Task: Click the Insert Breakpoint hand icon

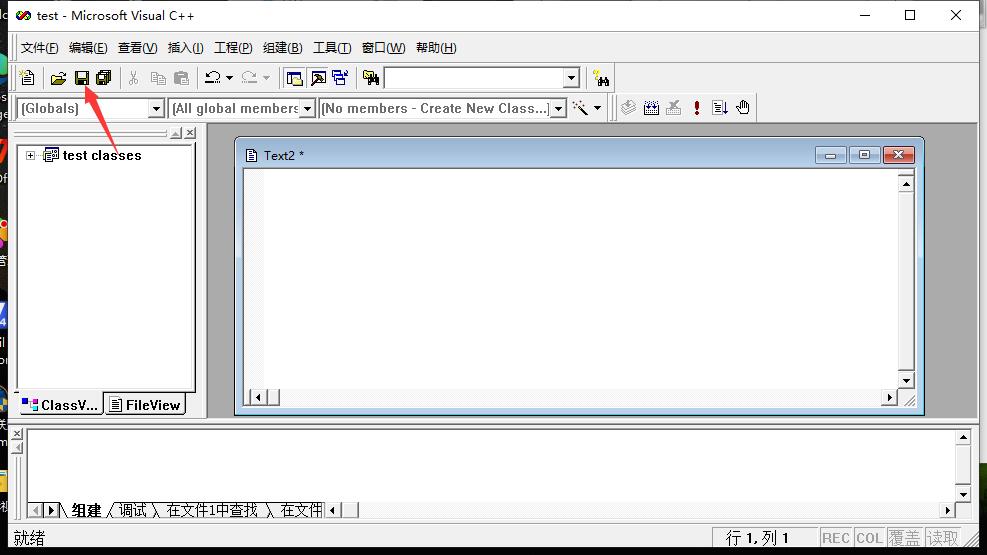Action: tap(743, 108)
